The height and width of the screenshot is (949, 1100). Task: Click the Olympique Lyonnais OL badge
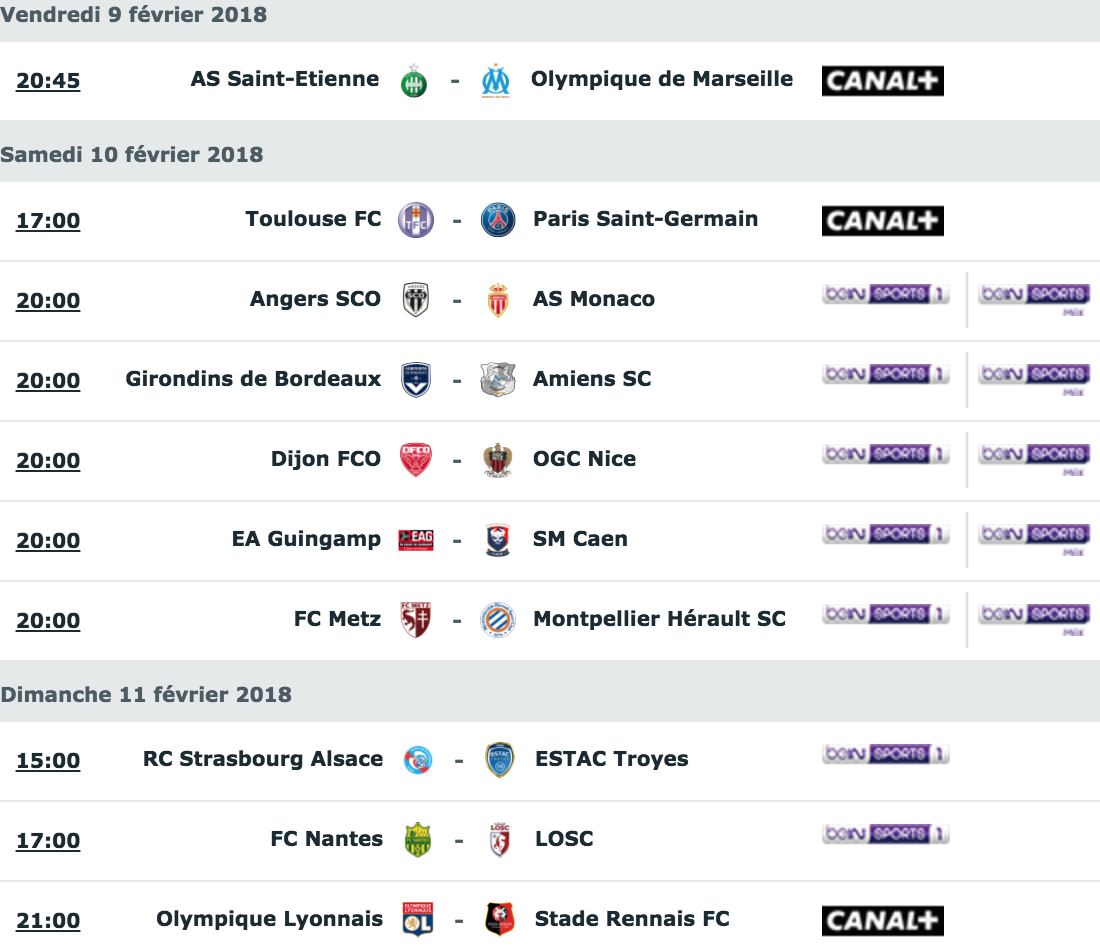tap(417, 919)
